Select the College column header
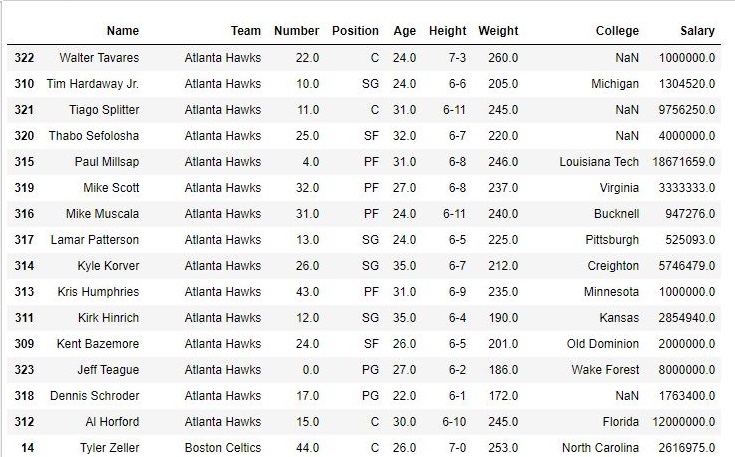The image size is (735, 457). (617, 31)
